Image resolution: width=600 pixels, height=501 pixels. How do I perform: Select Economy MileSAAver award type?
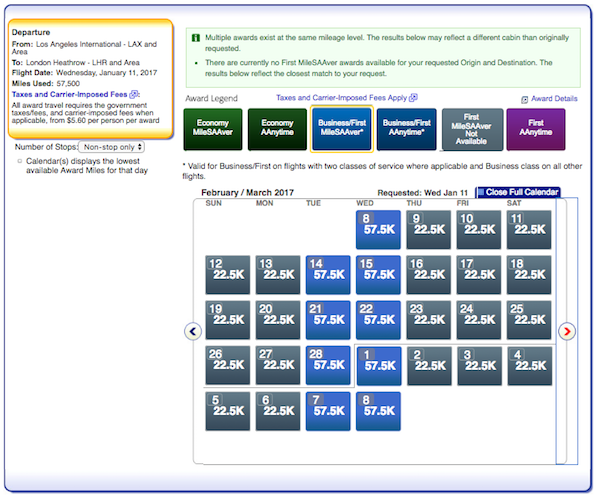213,129
